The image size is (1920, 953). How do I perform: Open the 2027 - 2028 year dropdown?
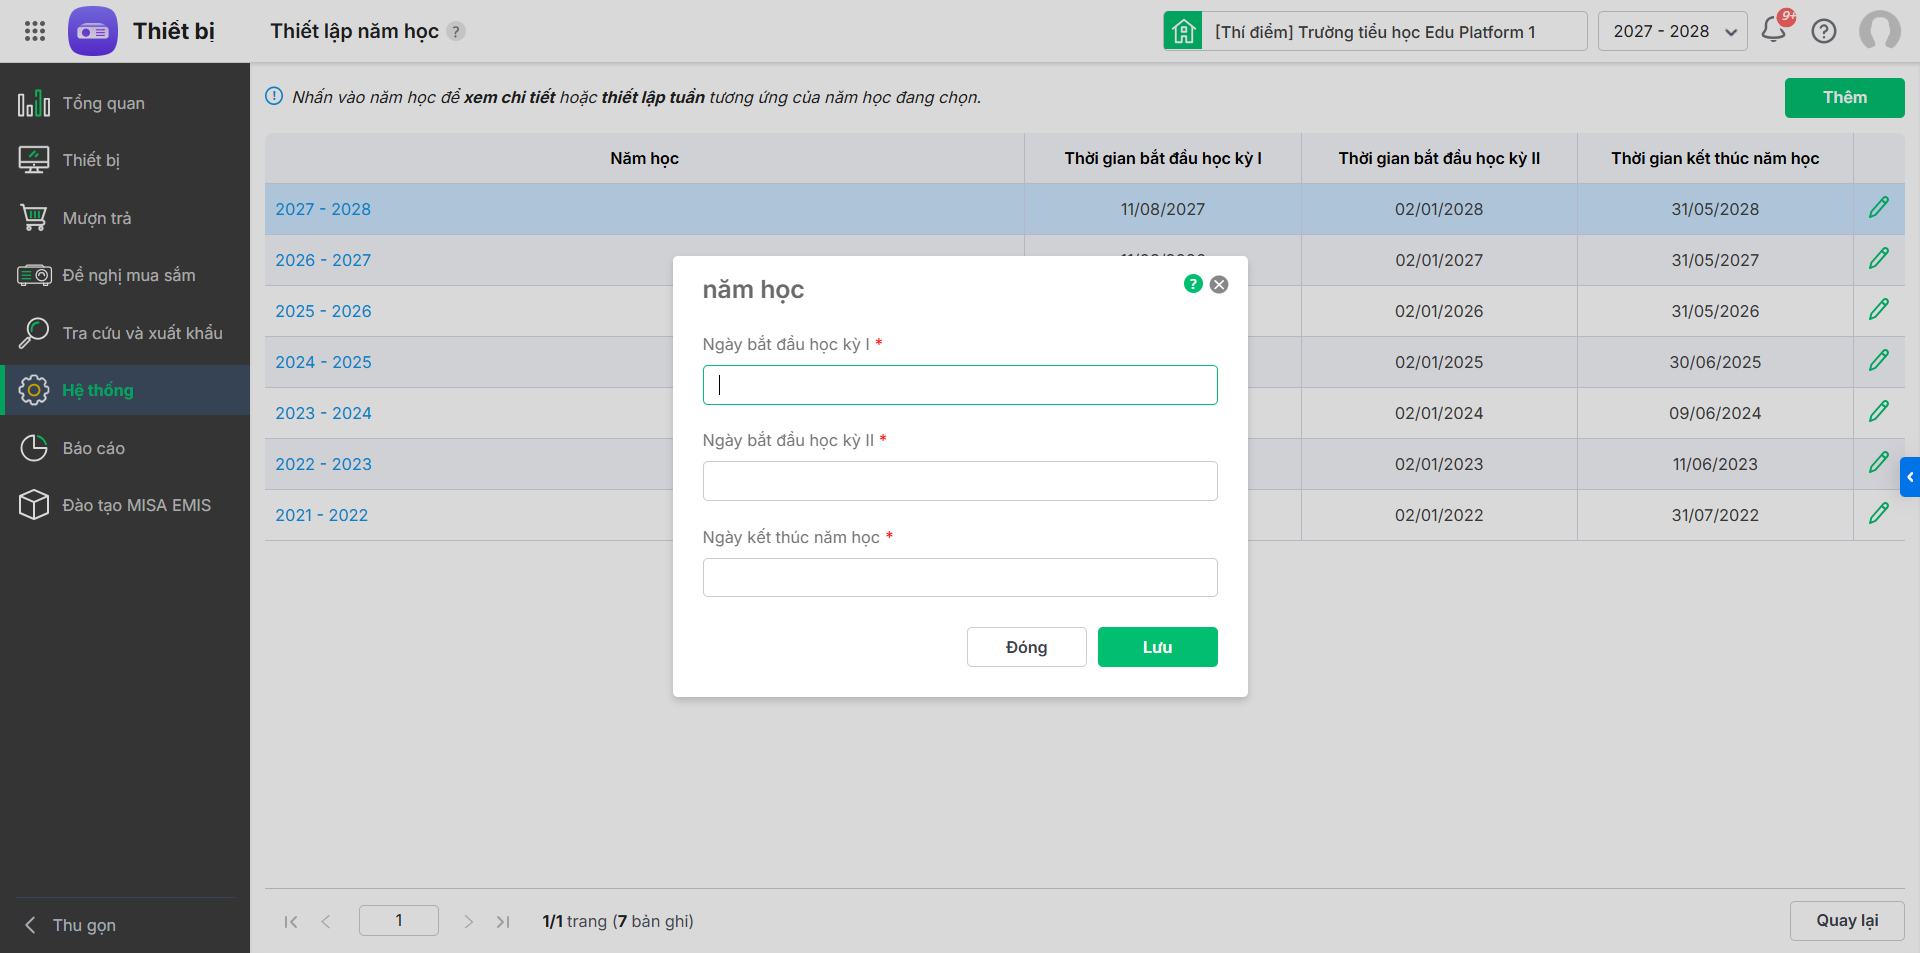click(1673, 31)
